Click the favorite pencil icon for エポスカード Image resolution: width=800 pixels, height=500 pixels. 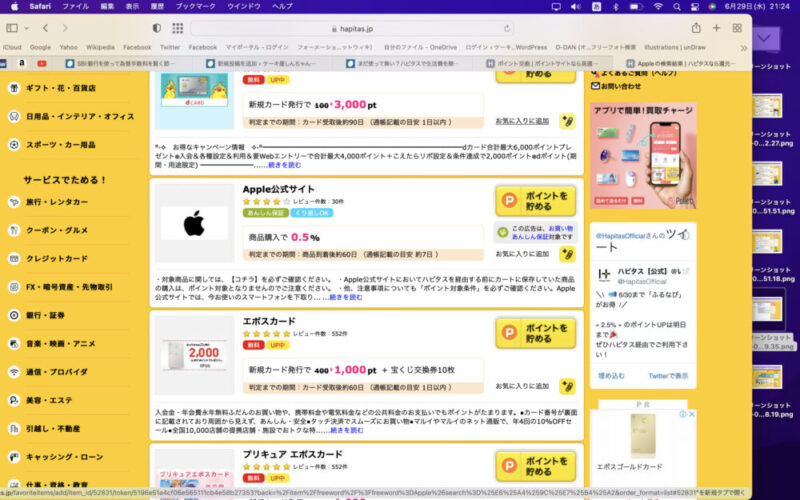pos(567,386)
